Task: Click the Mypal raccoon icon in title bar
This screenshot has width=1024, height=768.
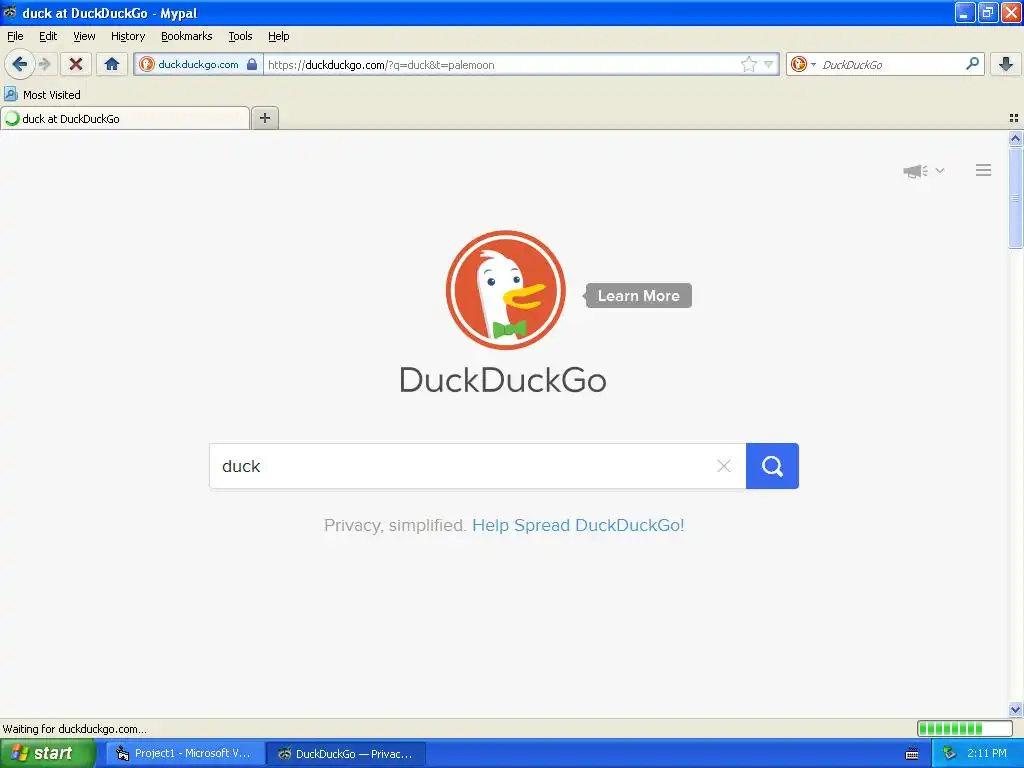Action: click(9, 12)
